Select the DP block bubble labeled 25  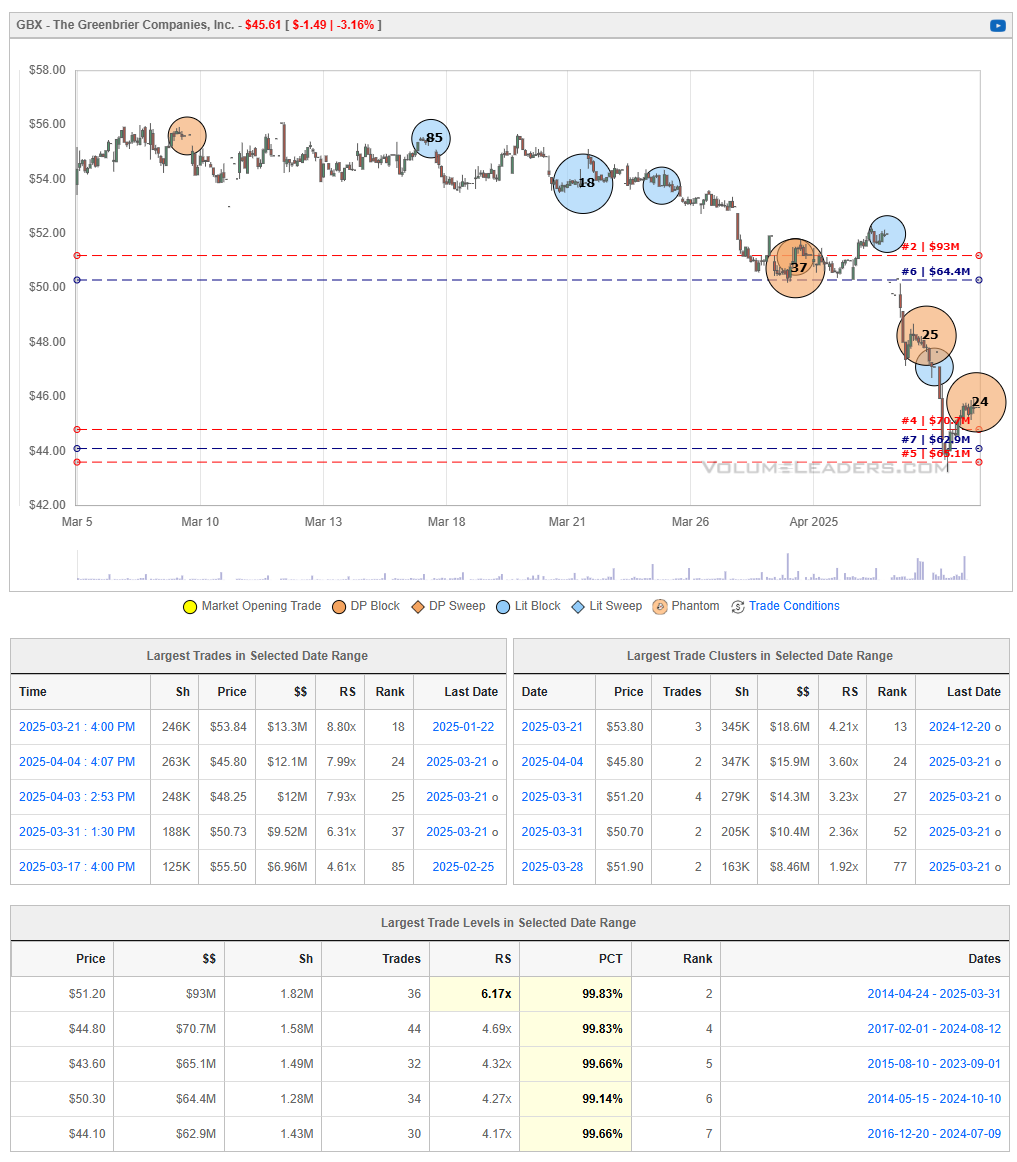click(x=927, y=336)
